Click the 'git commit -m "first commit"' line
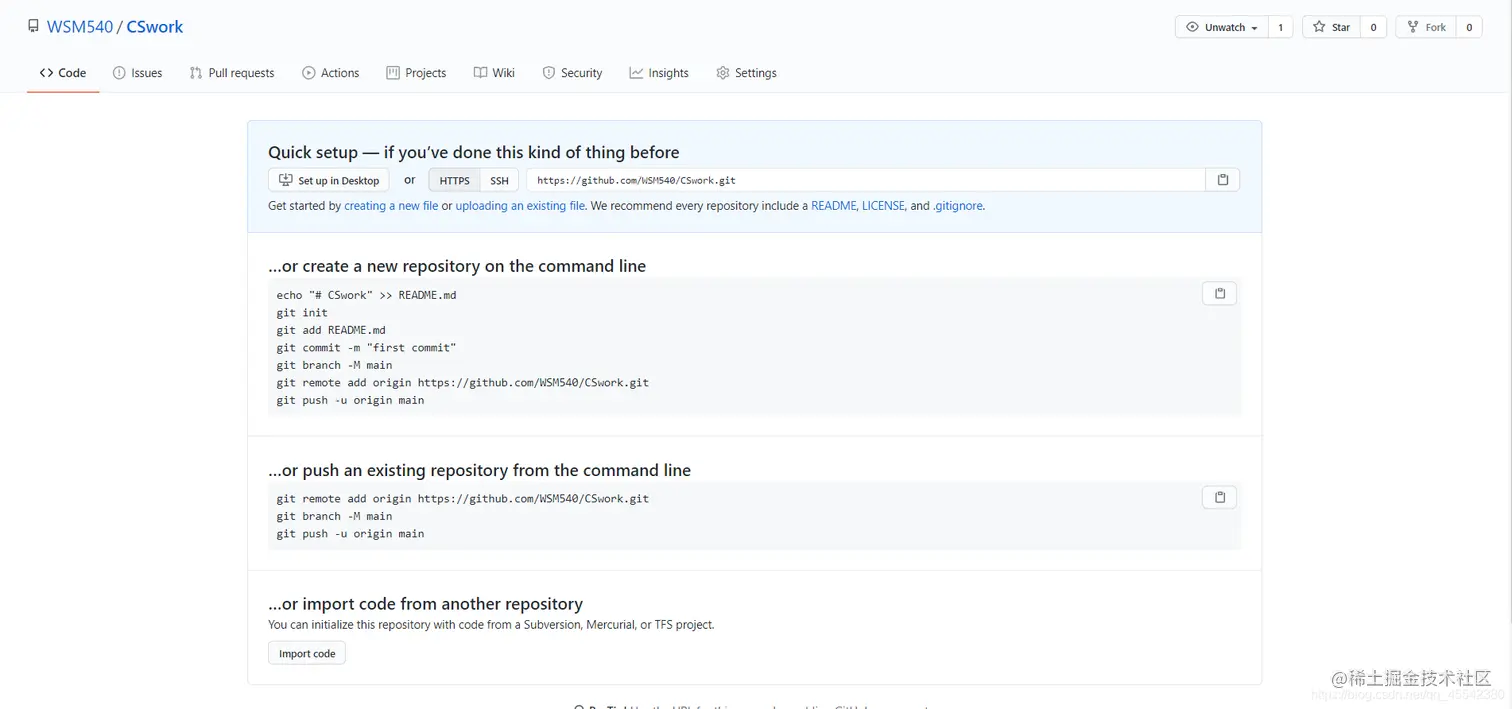1512x709 pixels. pyautogui.click(x=366, y=348)
